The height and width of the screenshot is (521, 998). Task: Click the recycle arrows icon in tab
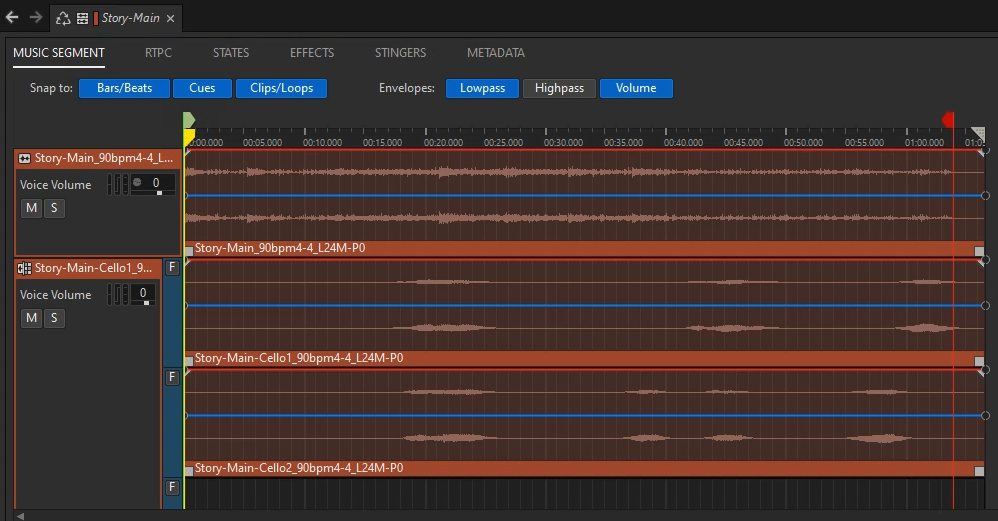tap(63, 18)
